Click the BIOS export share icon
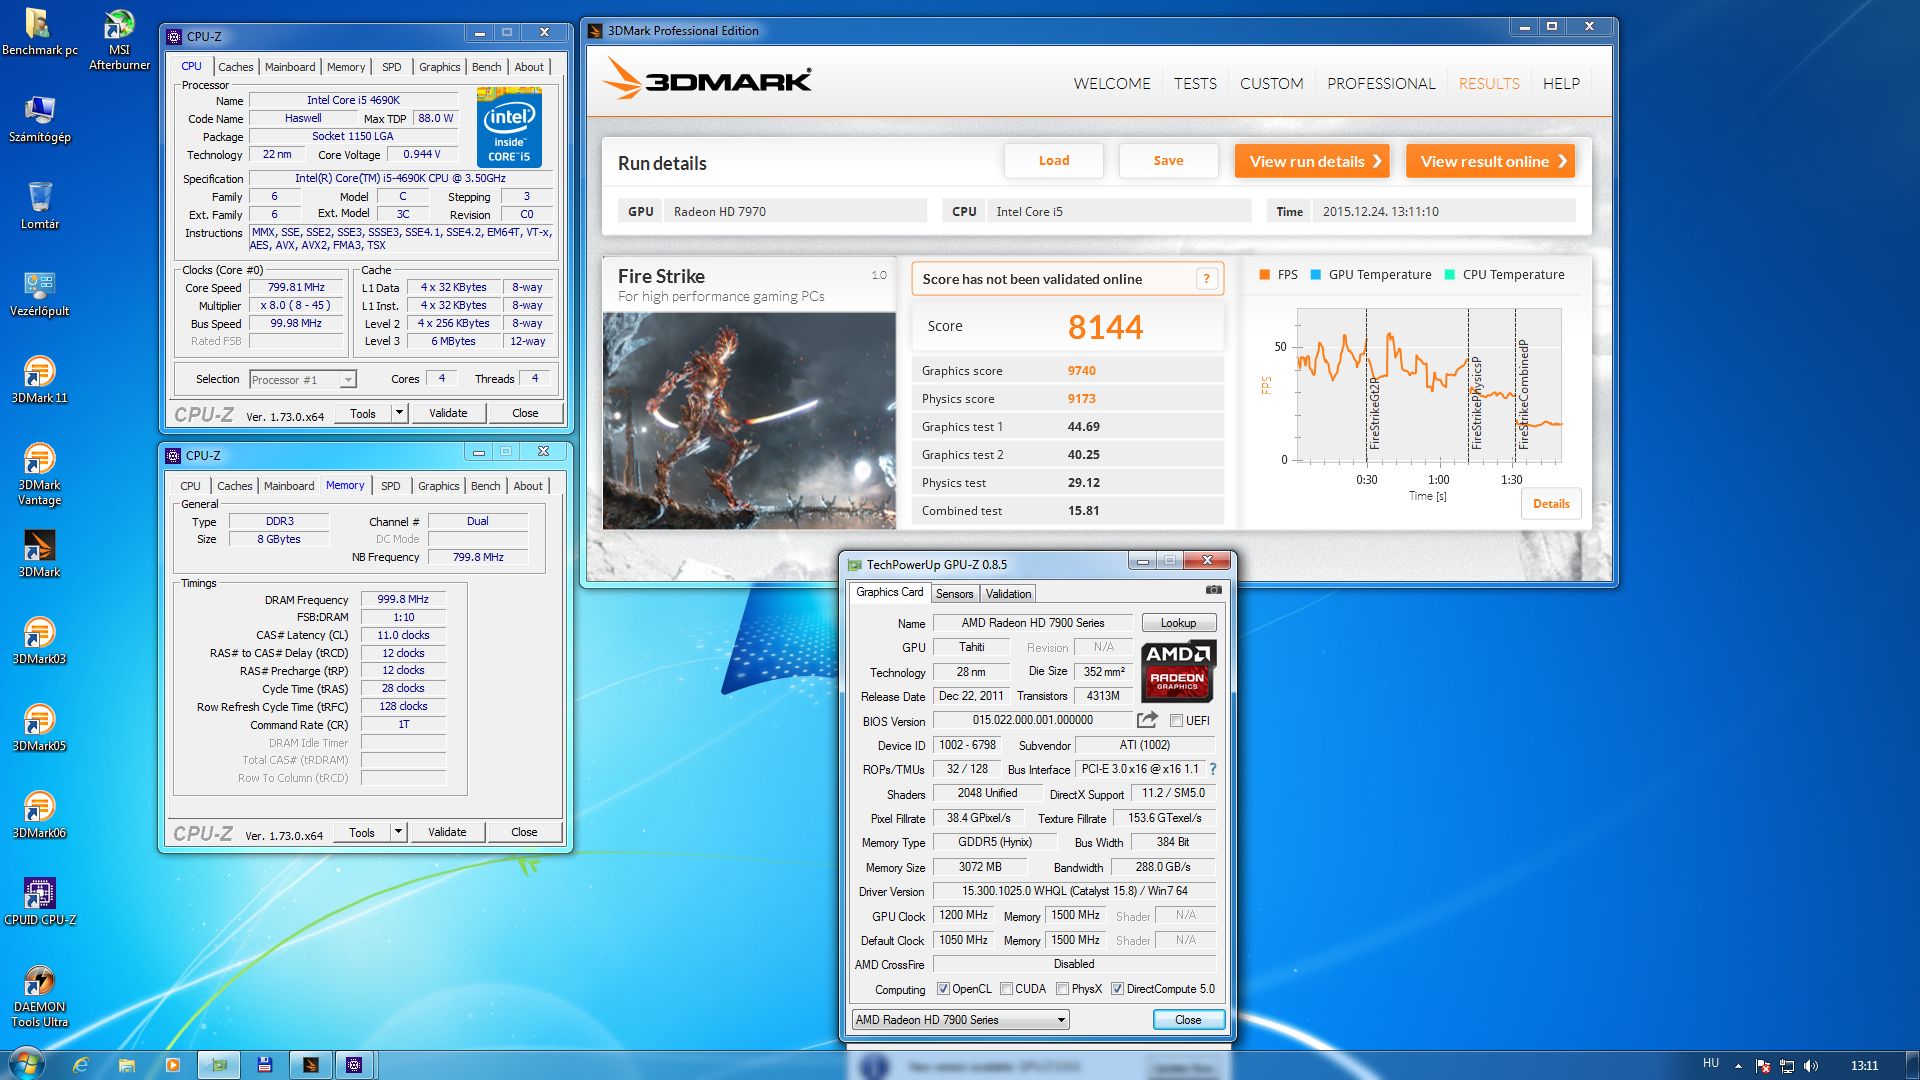 (1147, 720)
